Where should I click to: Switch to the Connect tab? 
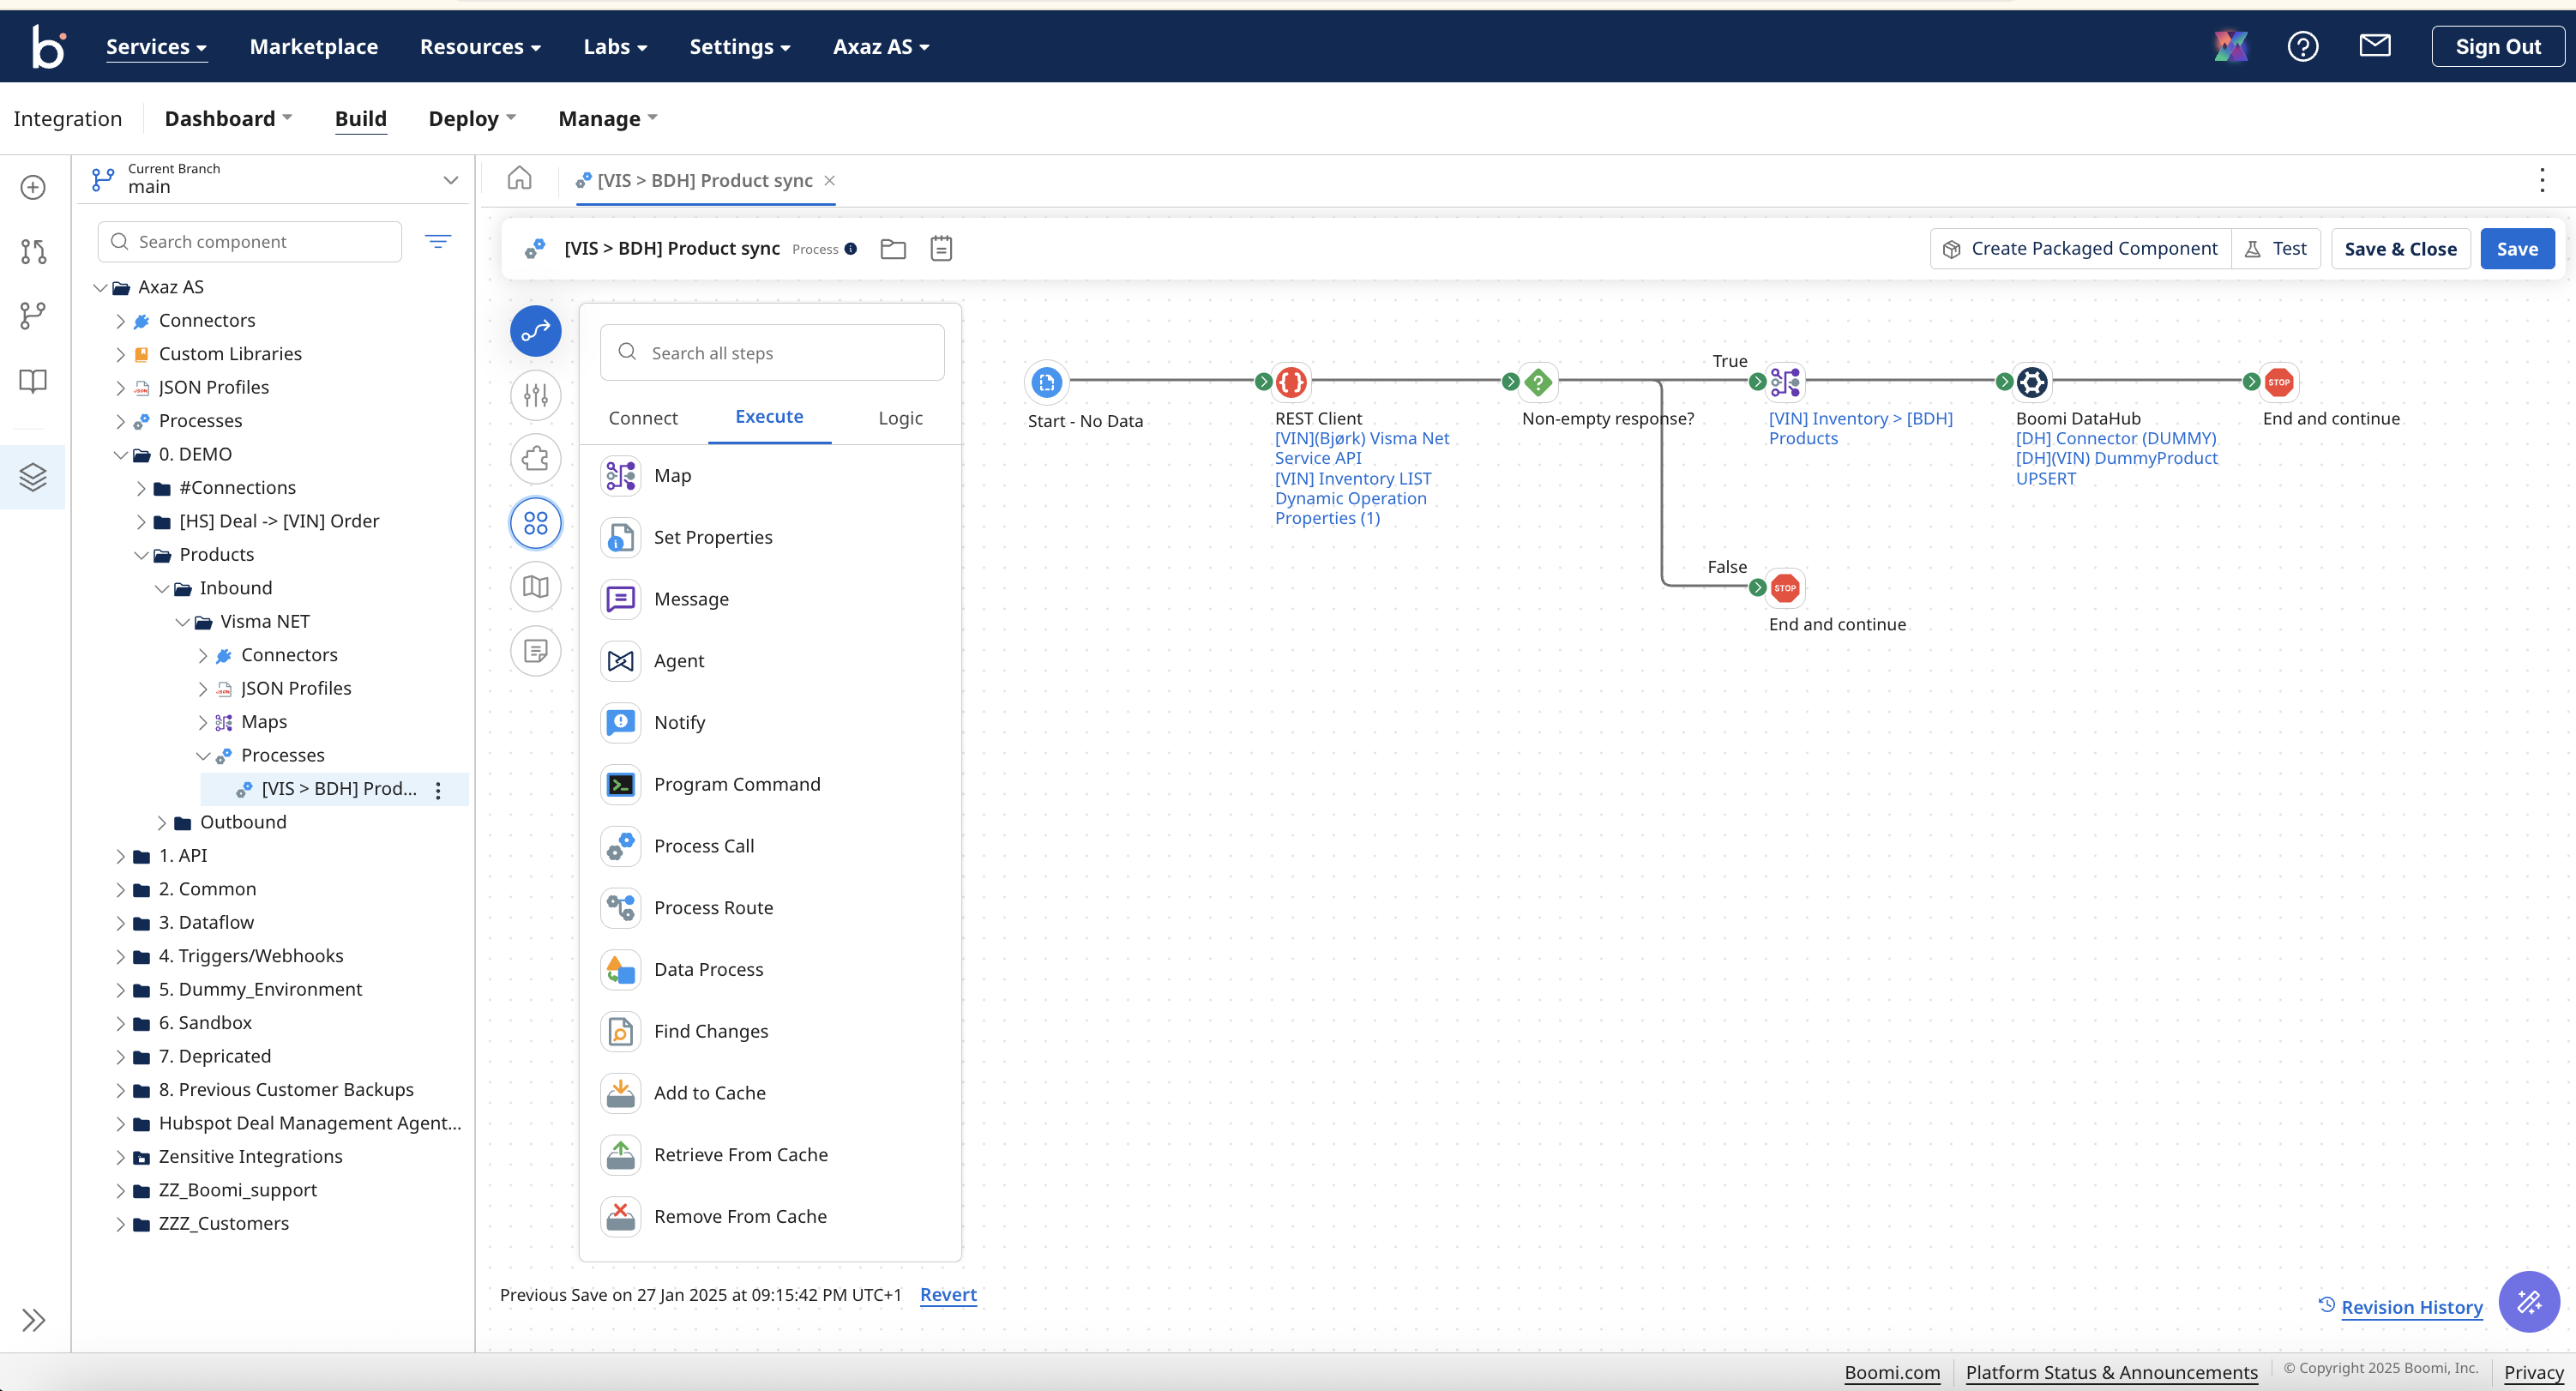(642, 417)
